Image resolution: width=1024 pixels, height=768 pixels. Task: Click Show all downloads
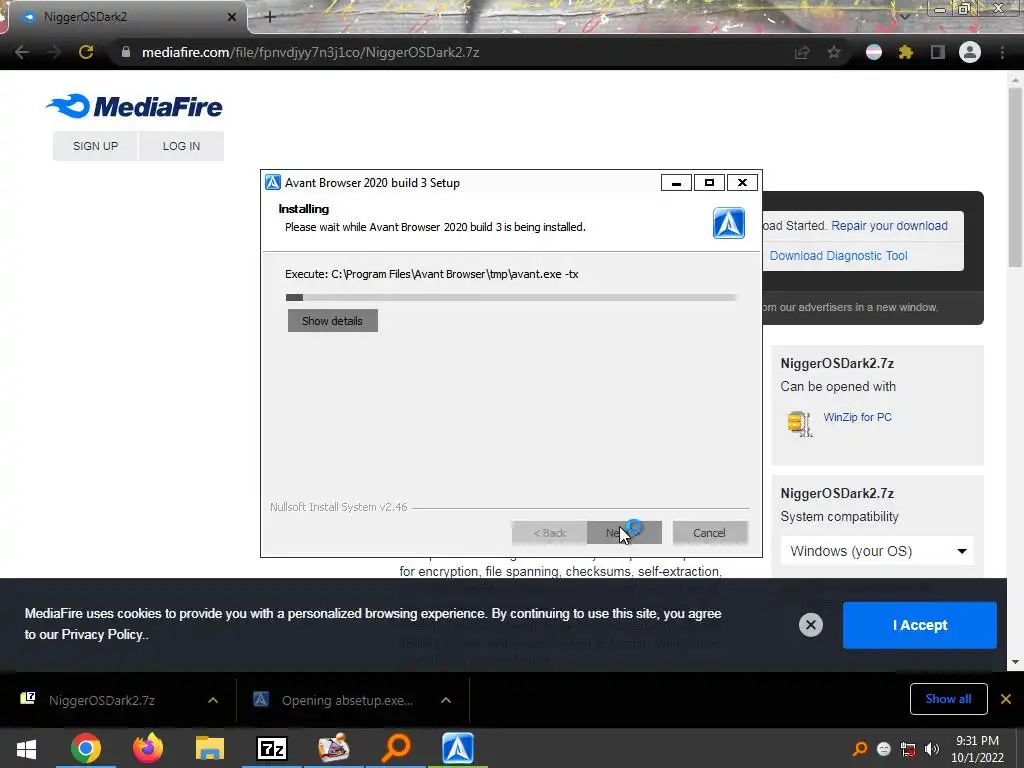(948, 699)
